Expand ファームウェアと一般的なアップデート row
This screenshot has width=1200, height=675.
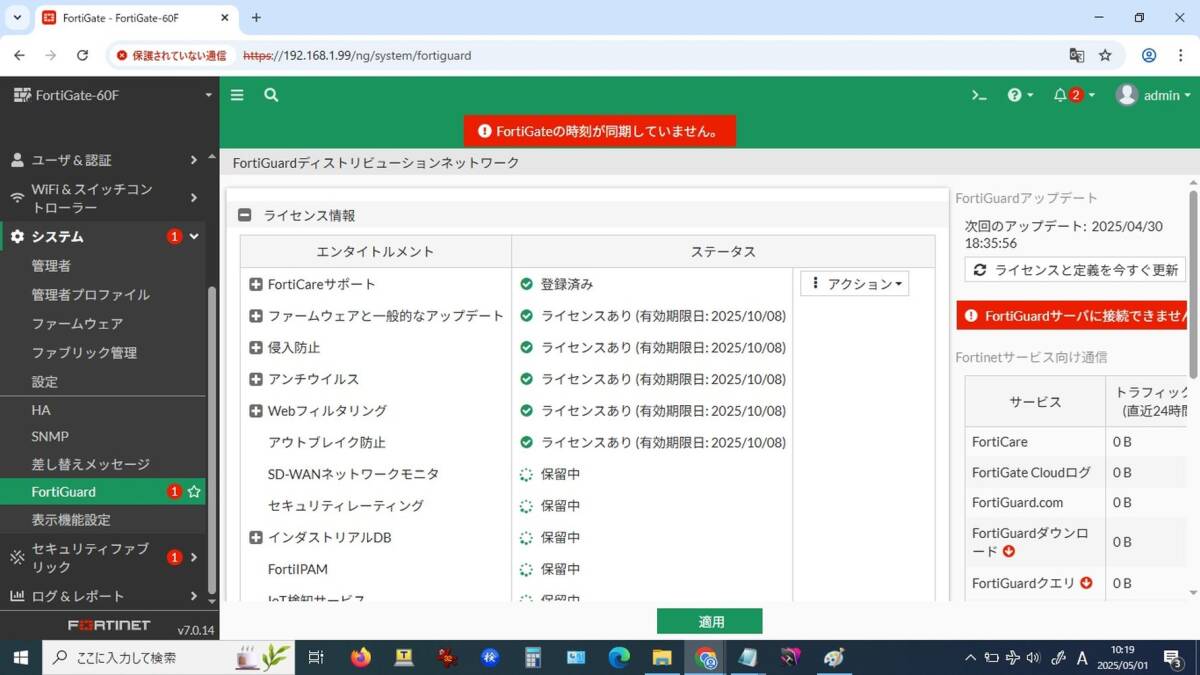[x=256, y=316]
